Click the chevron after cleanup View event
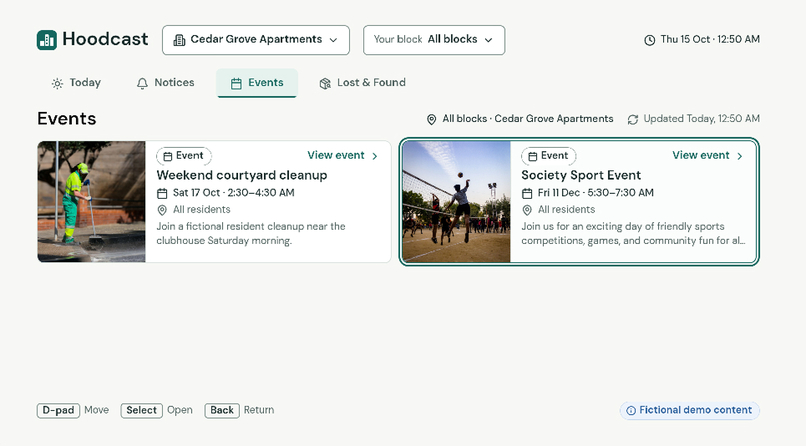 pyautogui.click(x=375, y=156)
